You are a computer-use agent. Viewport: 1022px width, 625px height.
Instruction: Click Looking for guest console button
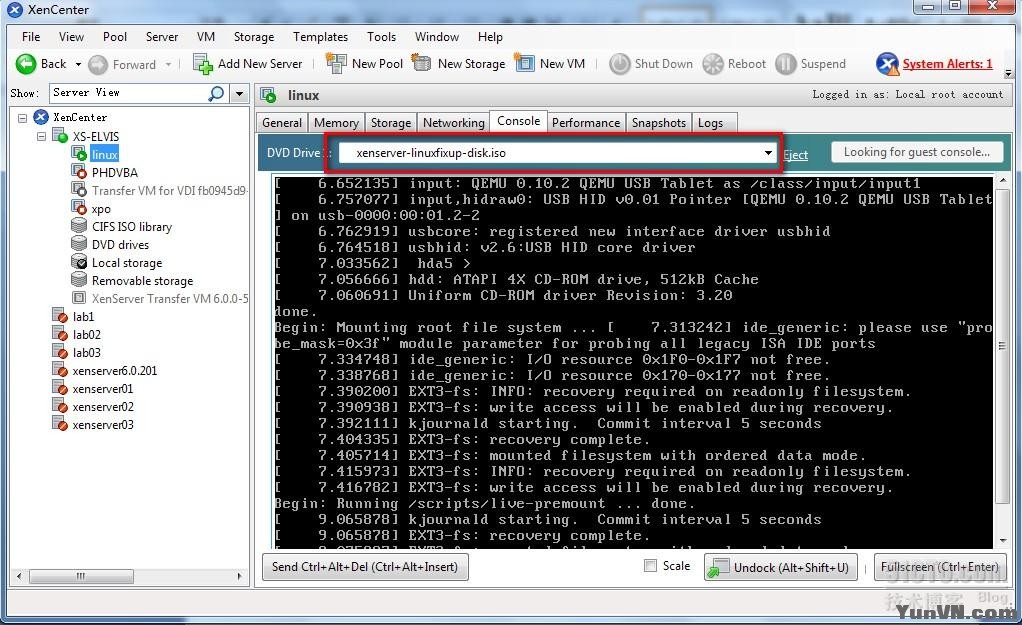click(916, 152)
